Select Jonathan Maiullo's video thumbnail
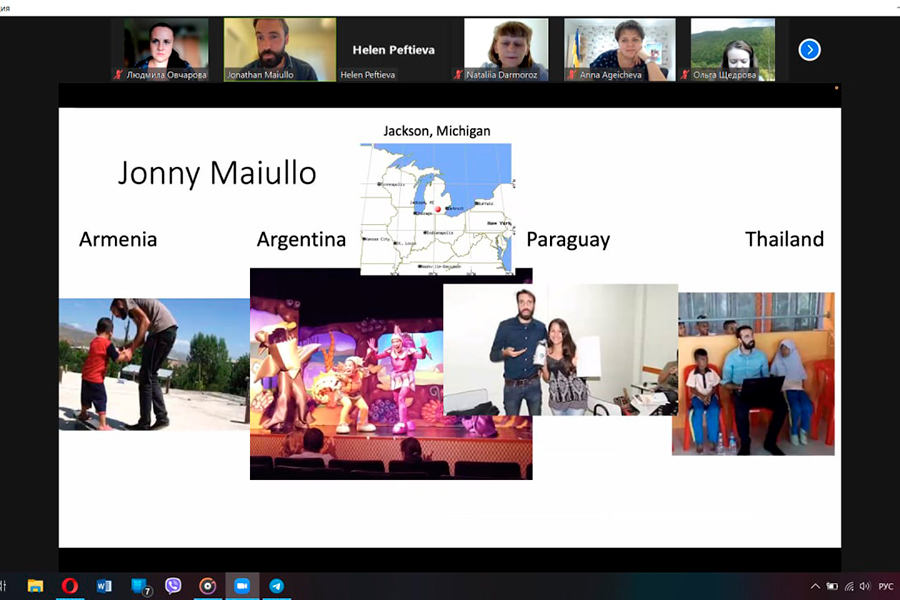Viewport: 900px width, 600px height. coord(265,49)
